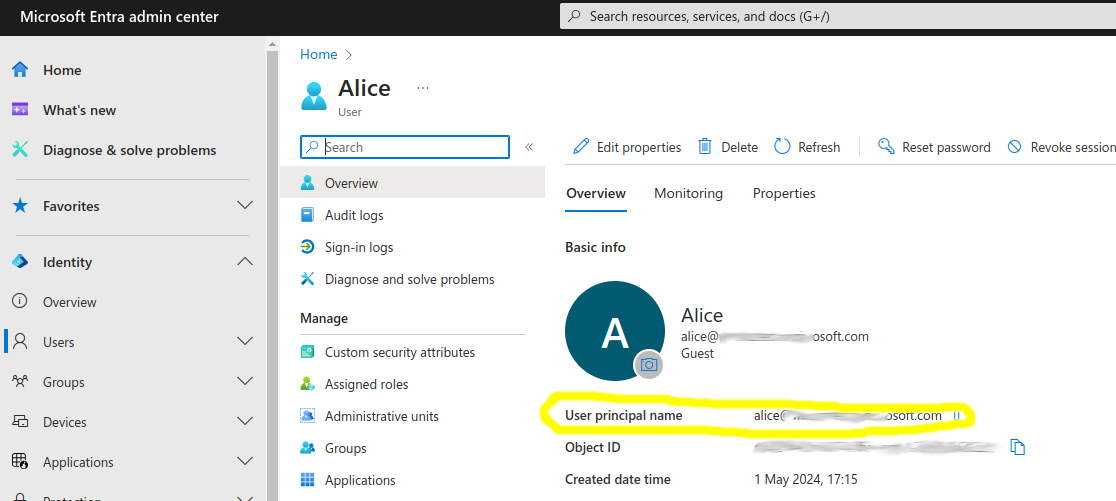Viewport: 1116px width, 501px height.
Task: Click the Basic info heading
Action: pos(595,248)
